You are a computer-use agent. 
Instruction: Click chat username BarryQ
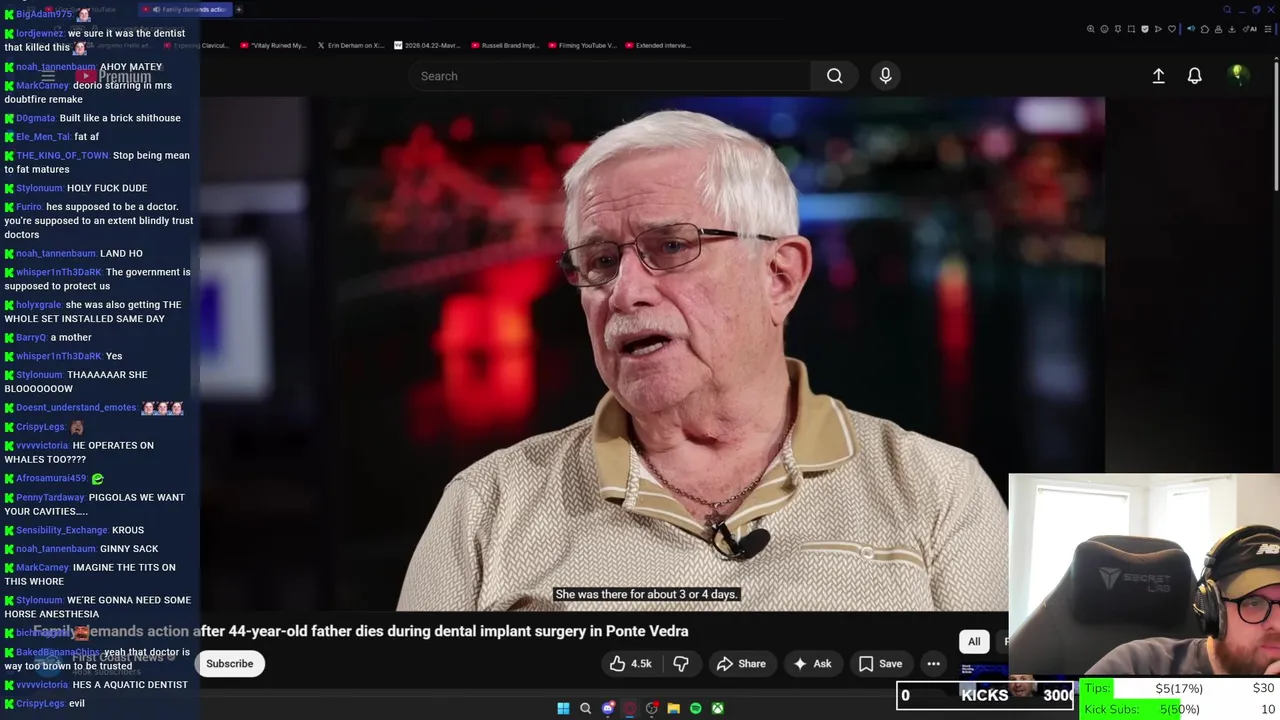click(x=32, y=338)
